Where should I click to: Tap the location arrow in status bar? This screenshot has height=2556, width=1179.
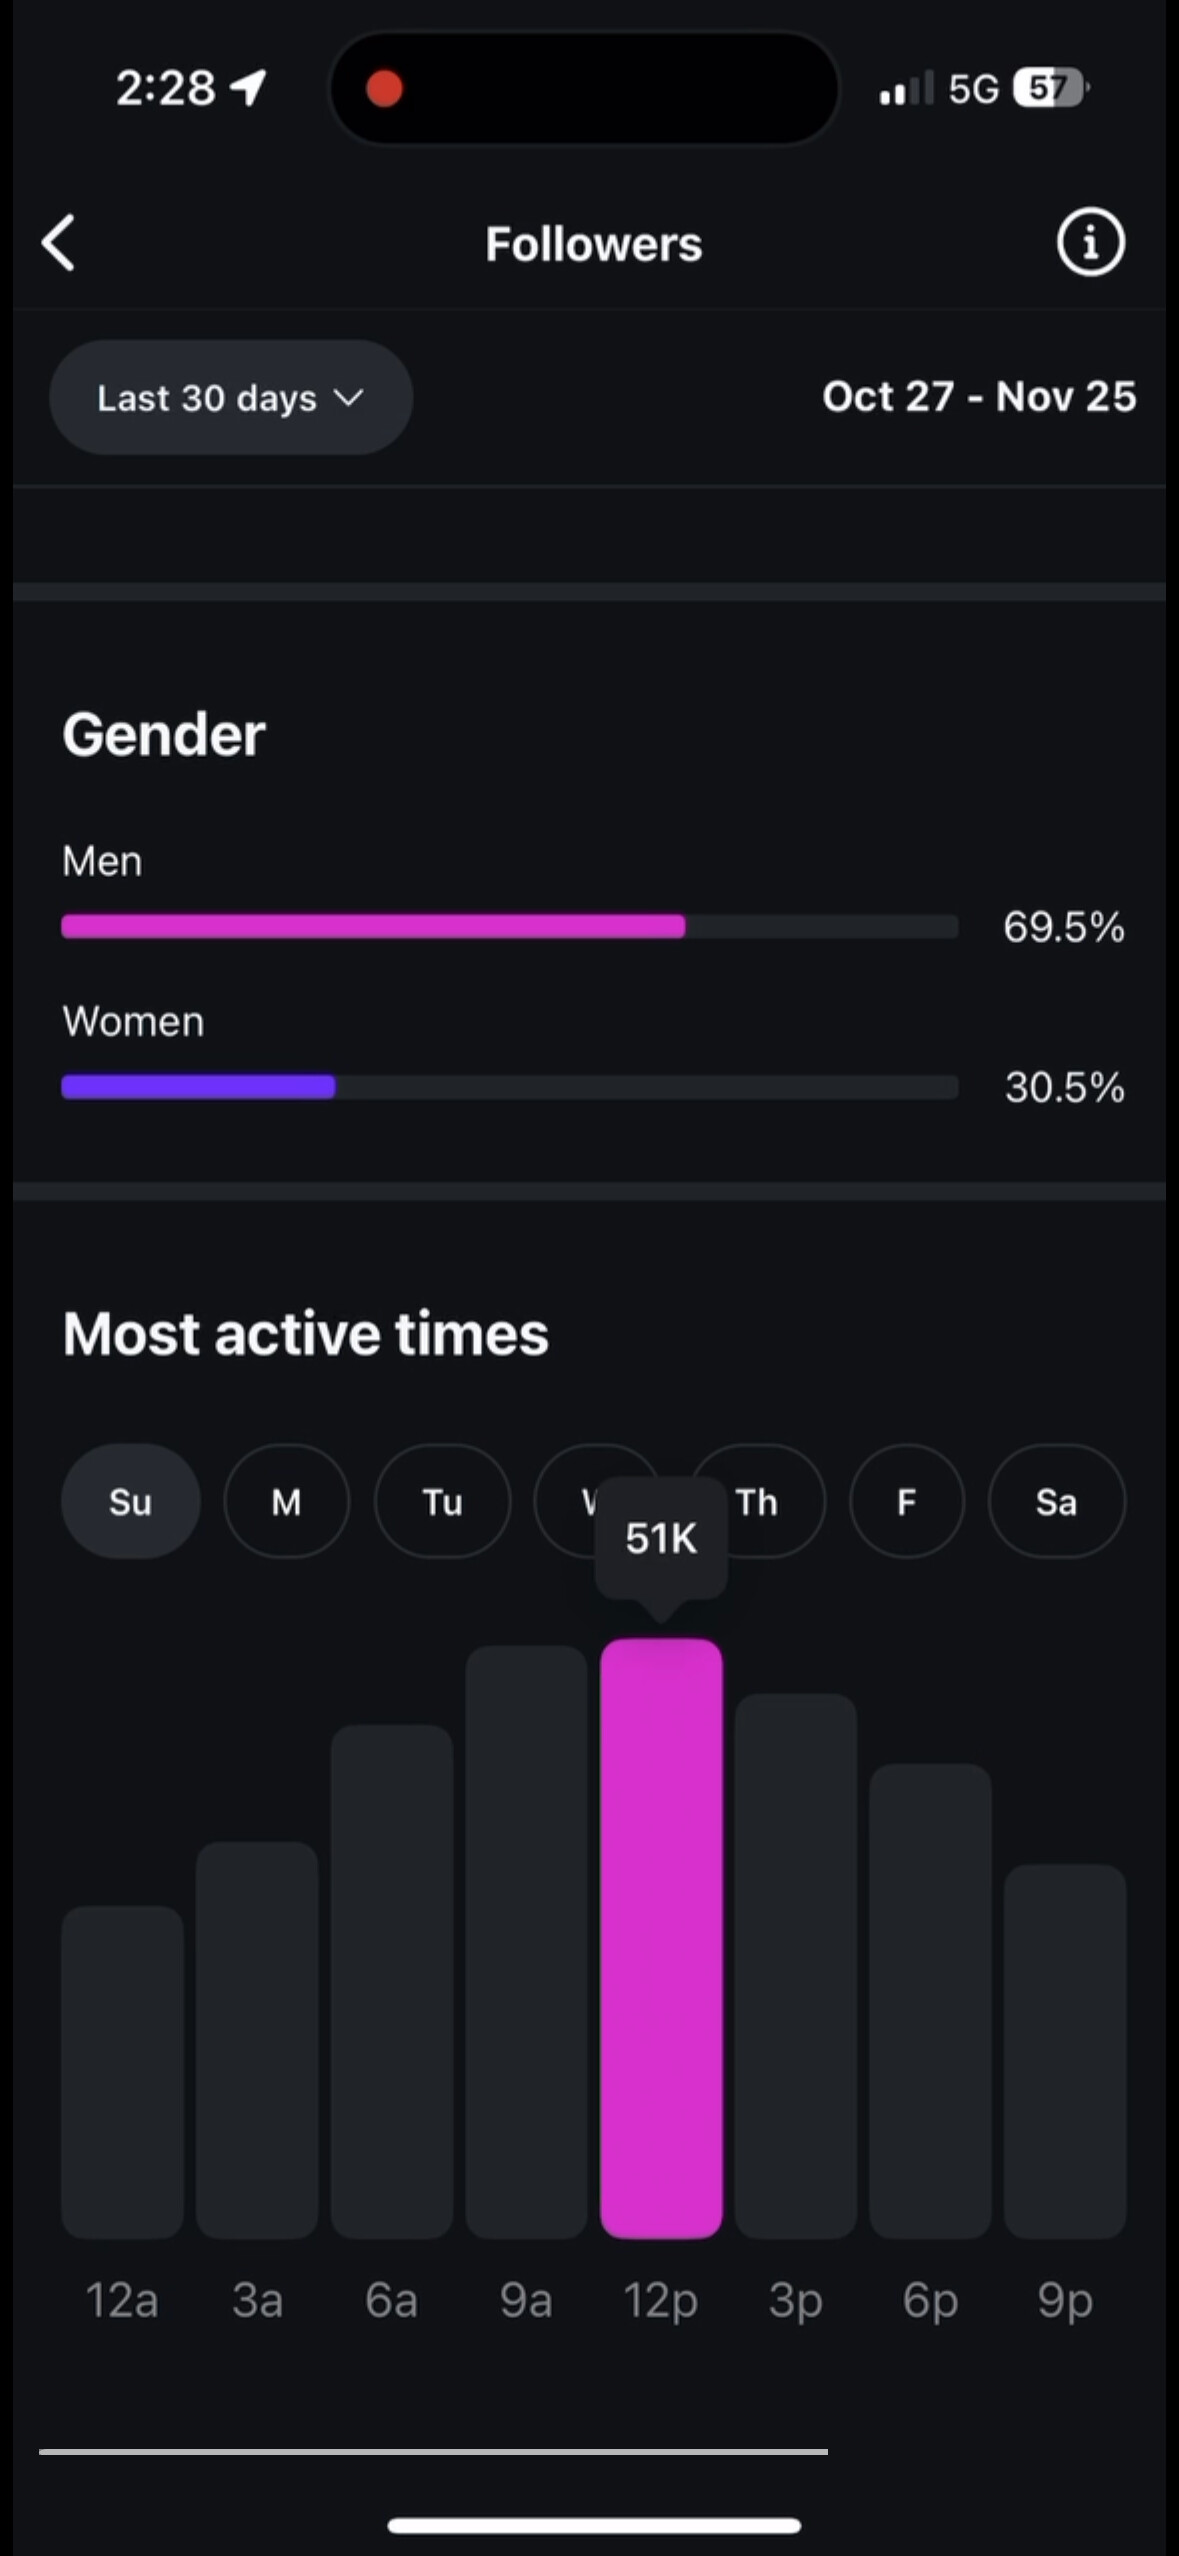[248, 88]
